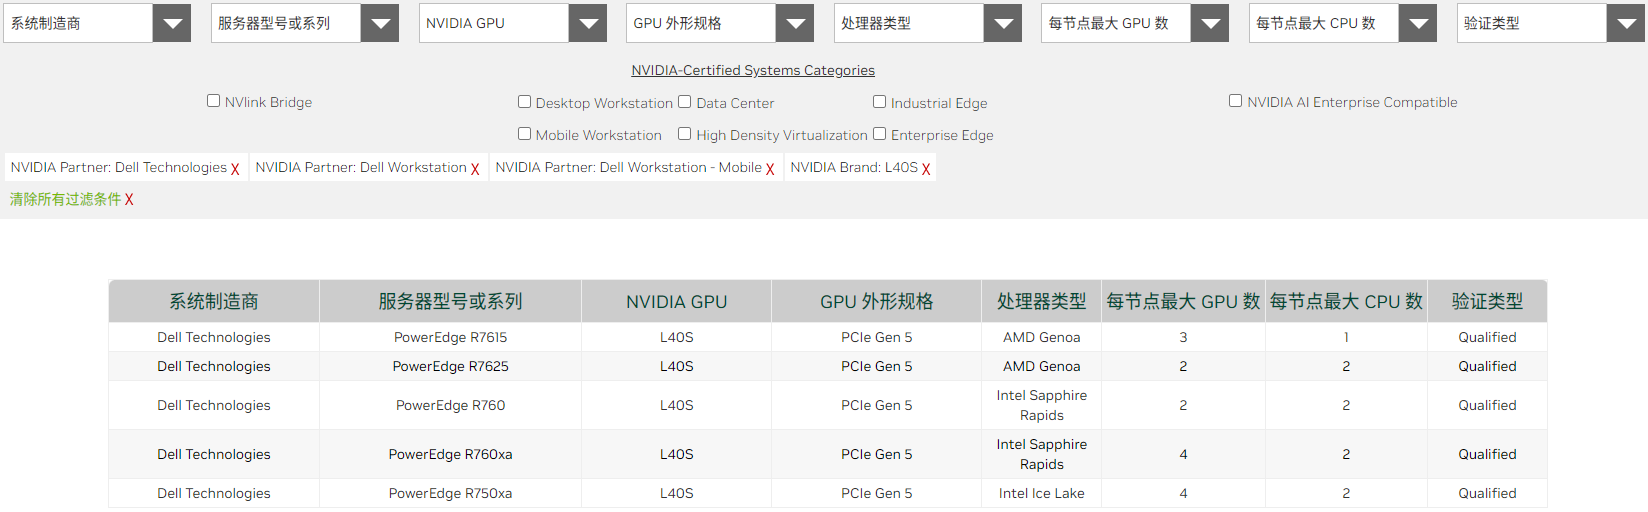Clear all filters via 清除所有过滤条件
Screen dimensions: 1648x512
coord(71,199)
